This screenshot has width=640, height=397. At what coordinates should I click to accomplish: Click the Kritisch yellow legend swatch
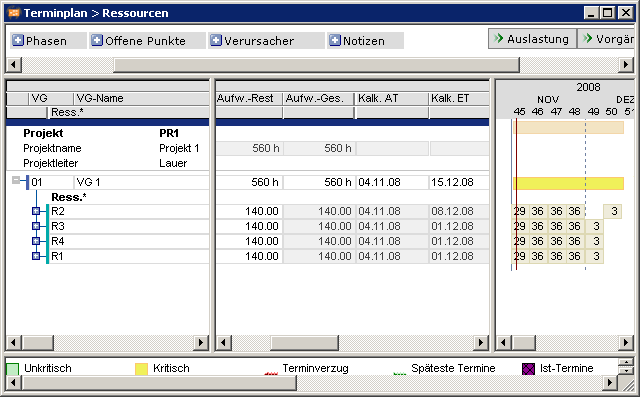pyautogui.click(x=141, y=369)
